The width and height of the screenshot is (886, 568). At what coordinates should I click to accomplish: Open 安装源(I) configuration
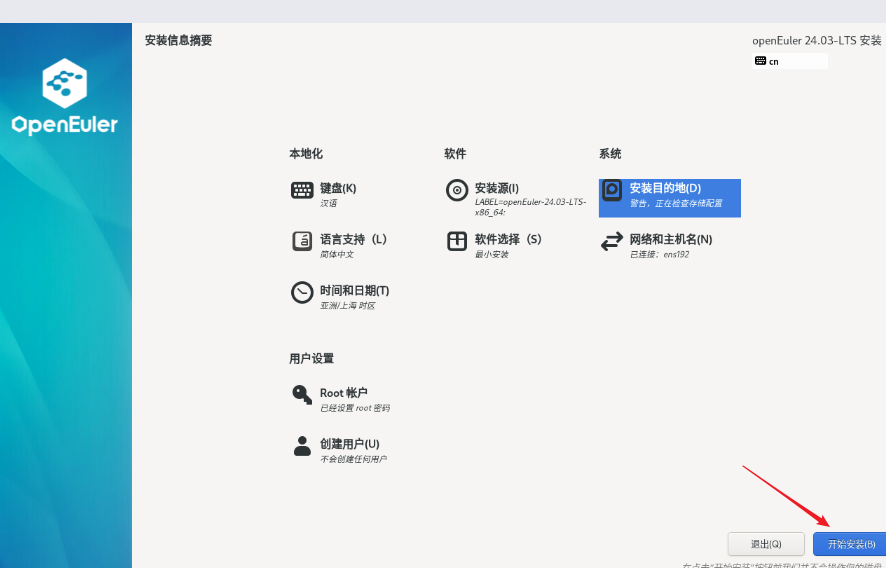[516, 198]
